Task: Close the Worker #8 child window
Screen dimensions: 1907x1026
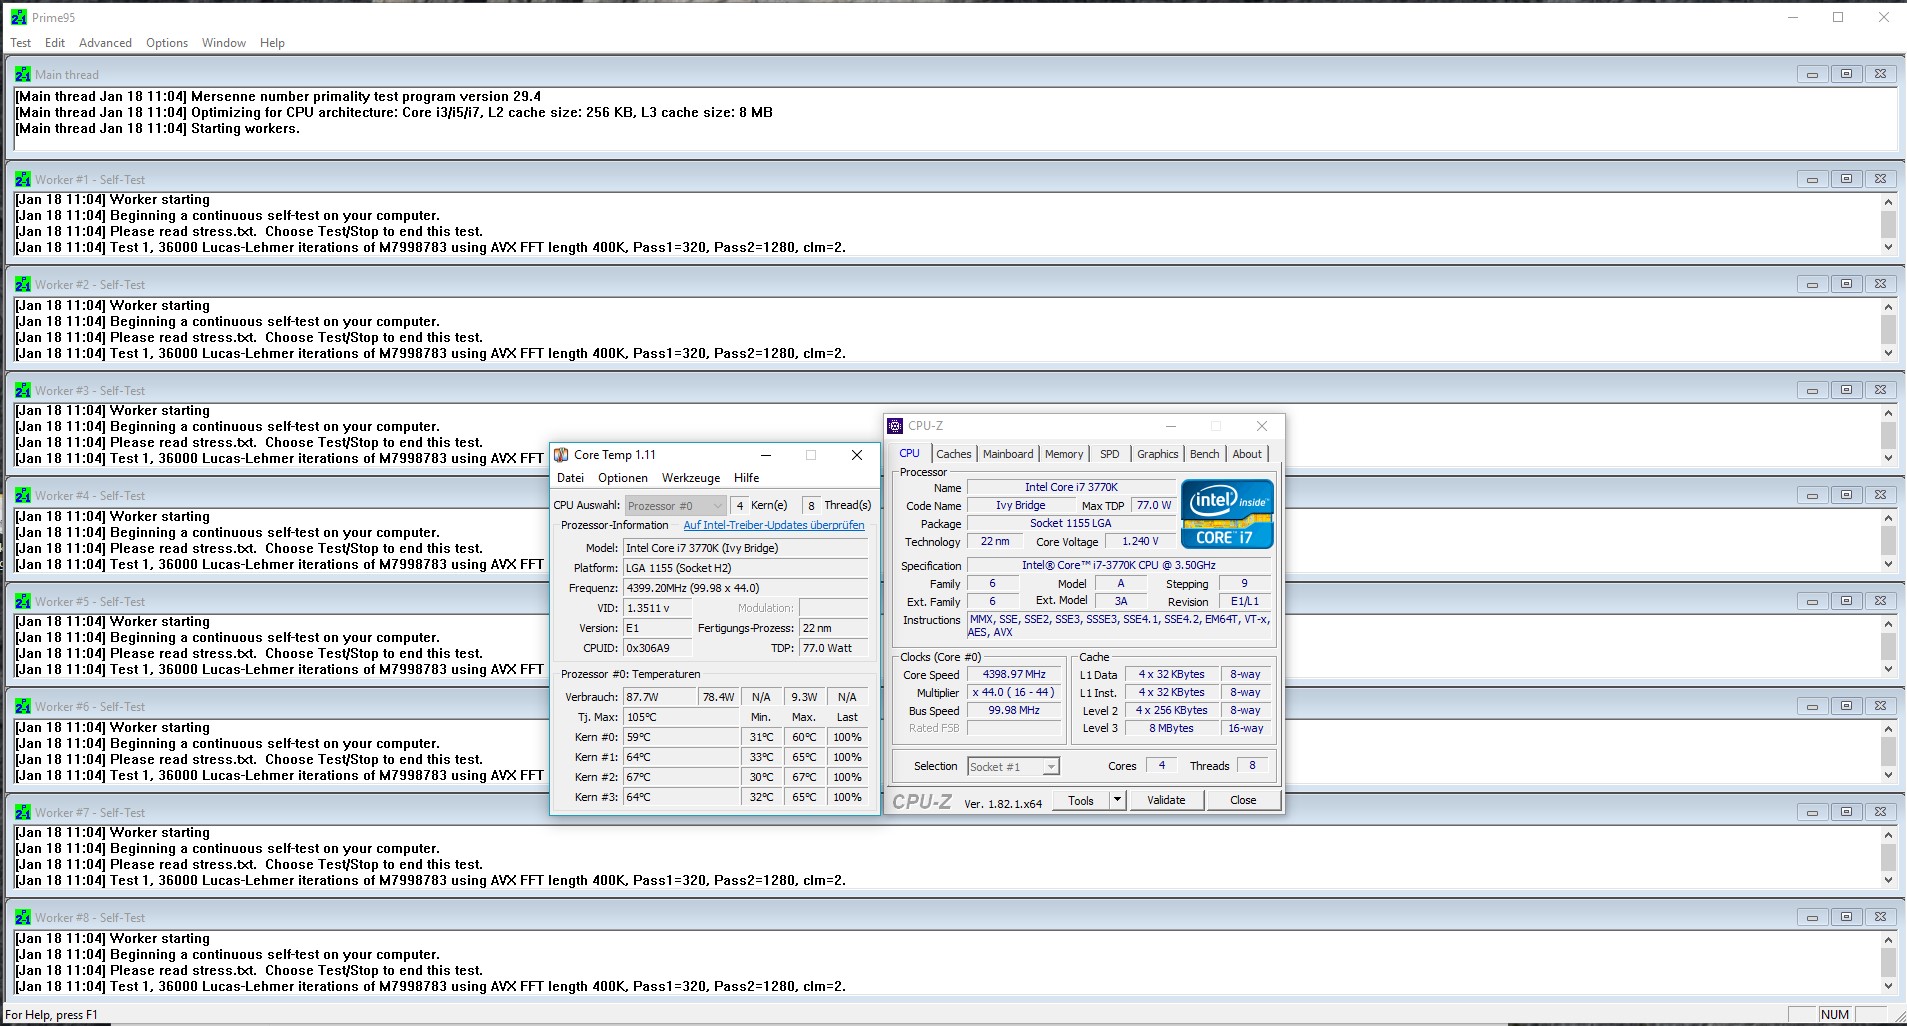Action: coord(1880,917)
